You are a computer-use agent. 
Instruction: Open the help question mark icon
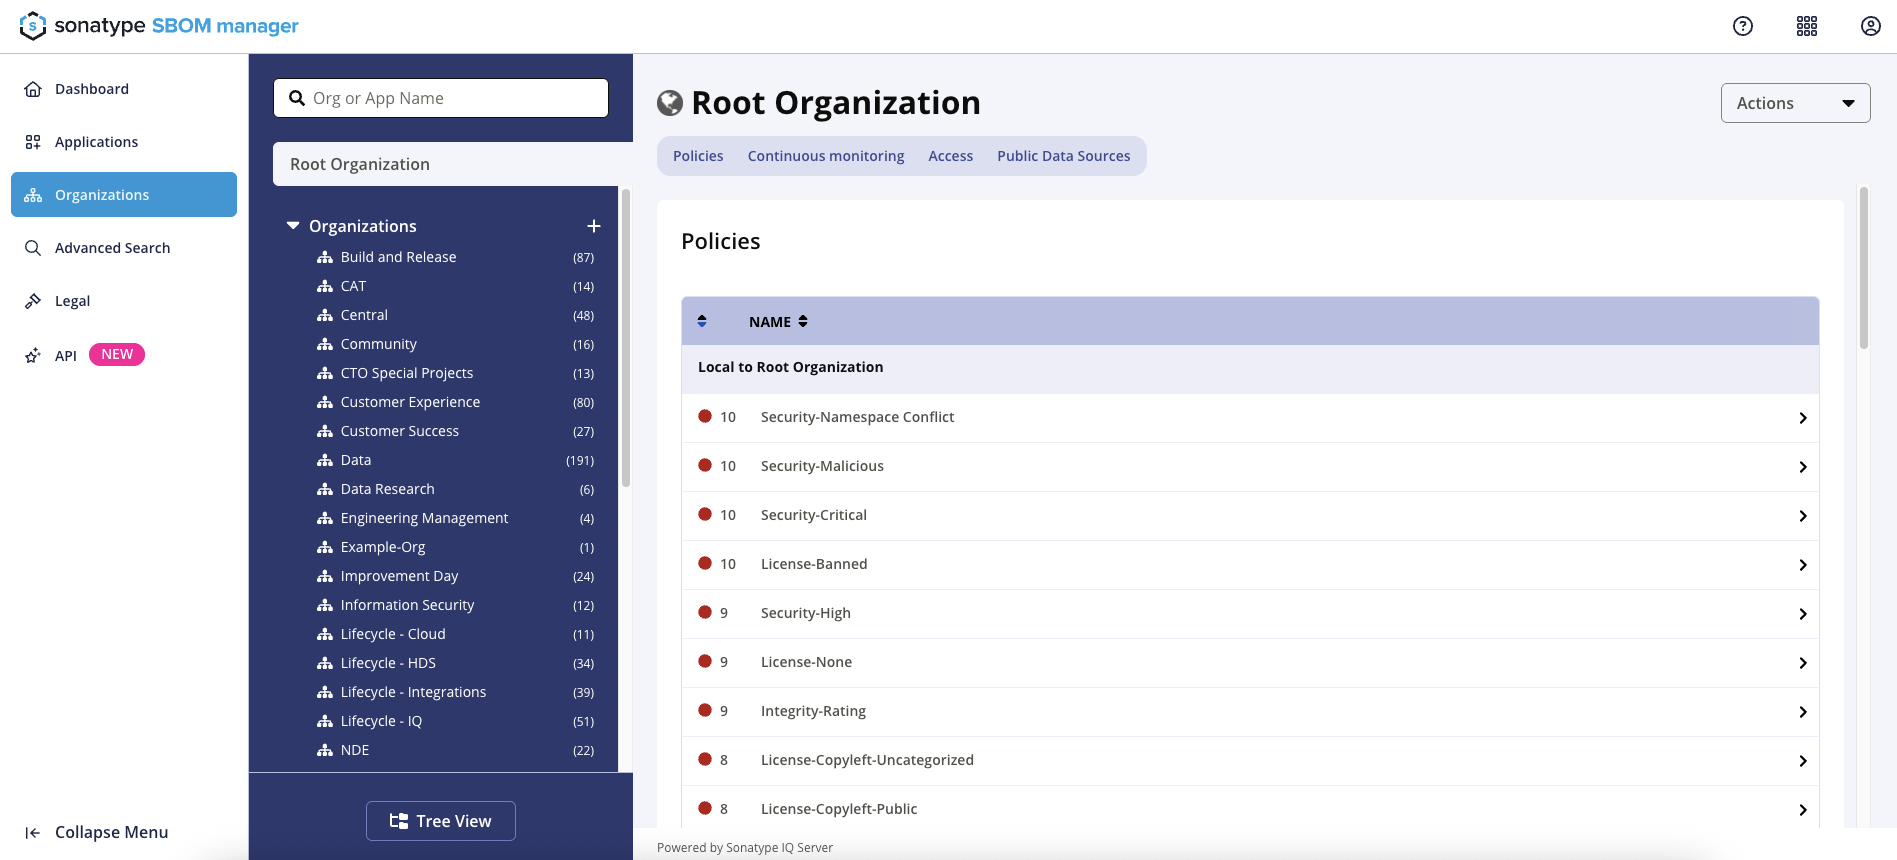tap(1743, 26)
